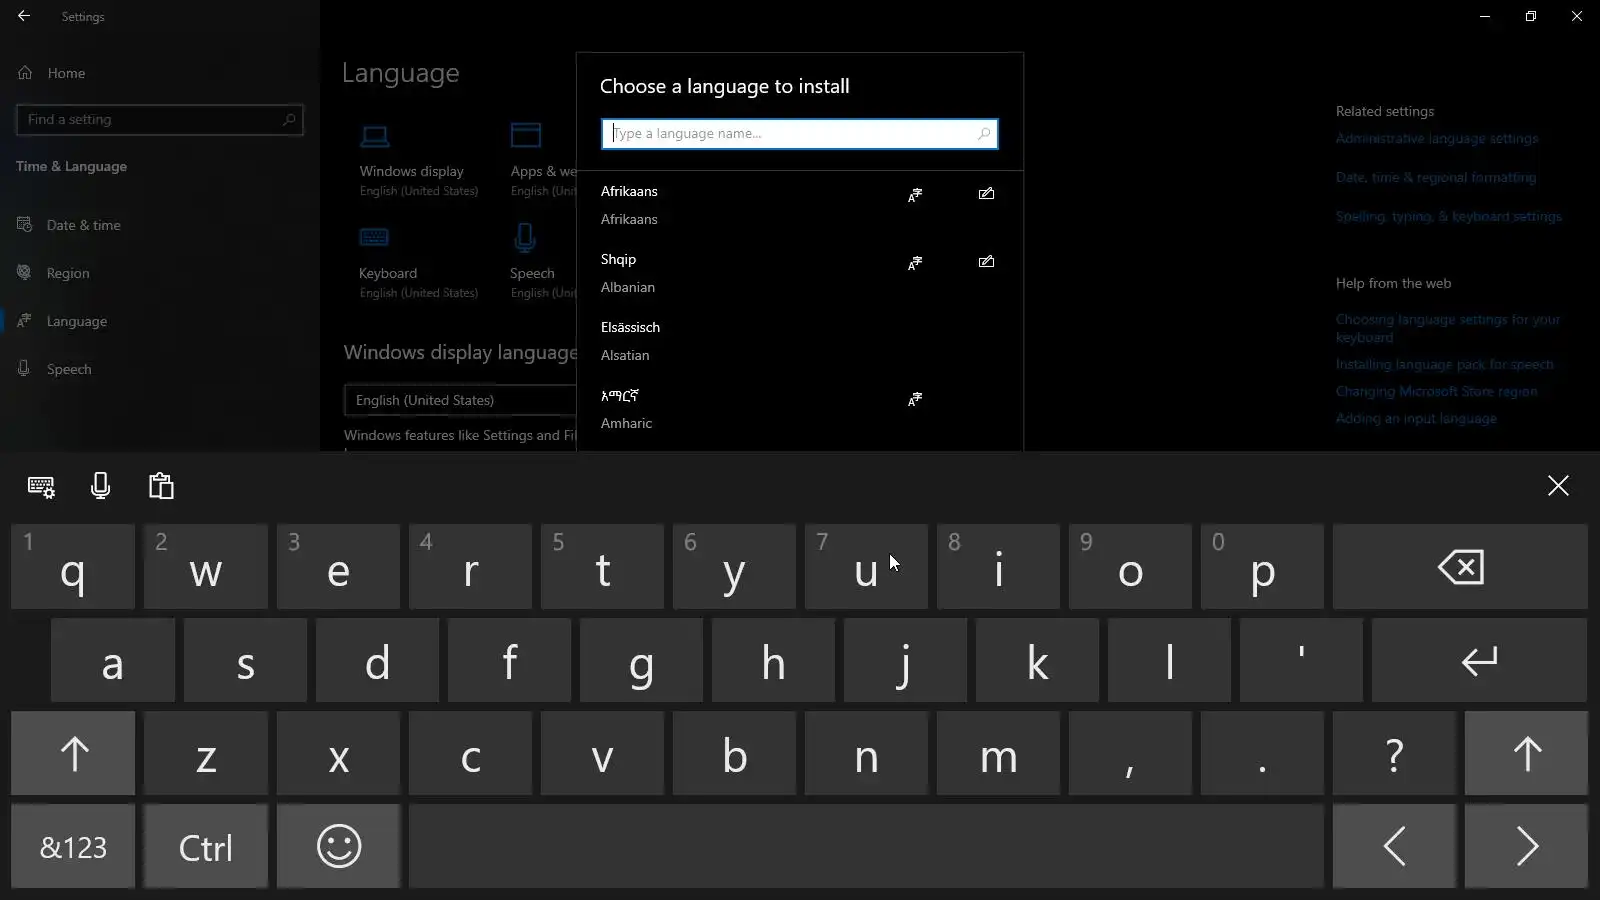The image size is (1600, 900).
Task: Restore down the Settings window
Action: (x=1531, y=16)
